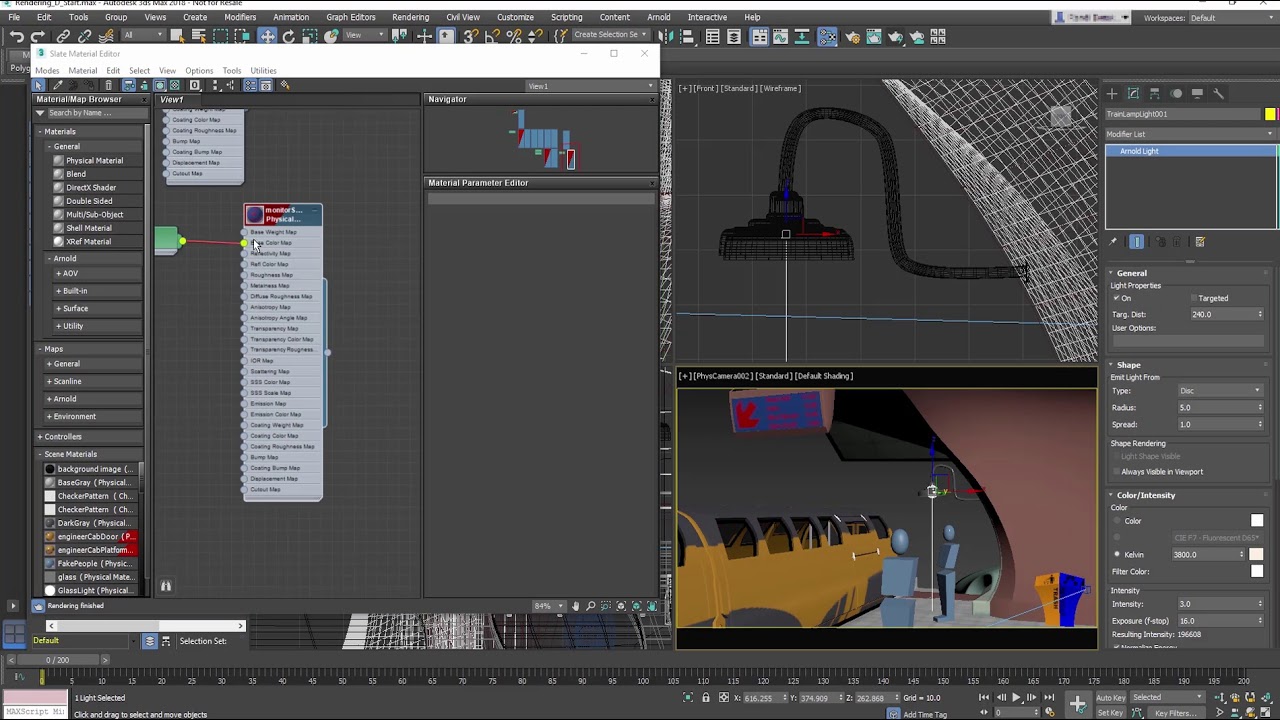Activate the Select and Link tool
The height and width of the screenshot is (720, 1280).
63,37
